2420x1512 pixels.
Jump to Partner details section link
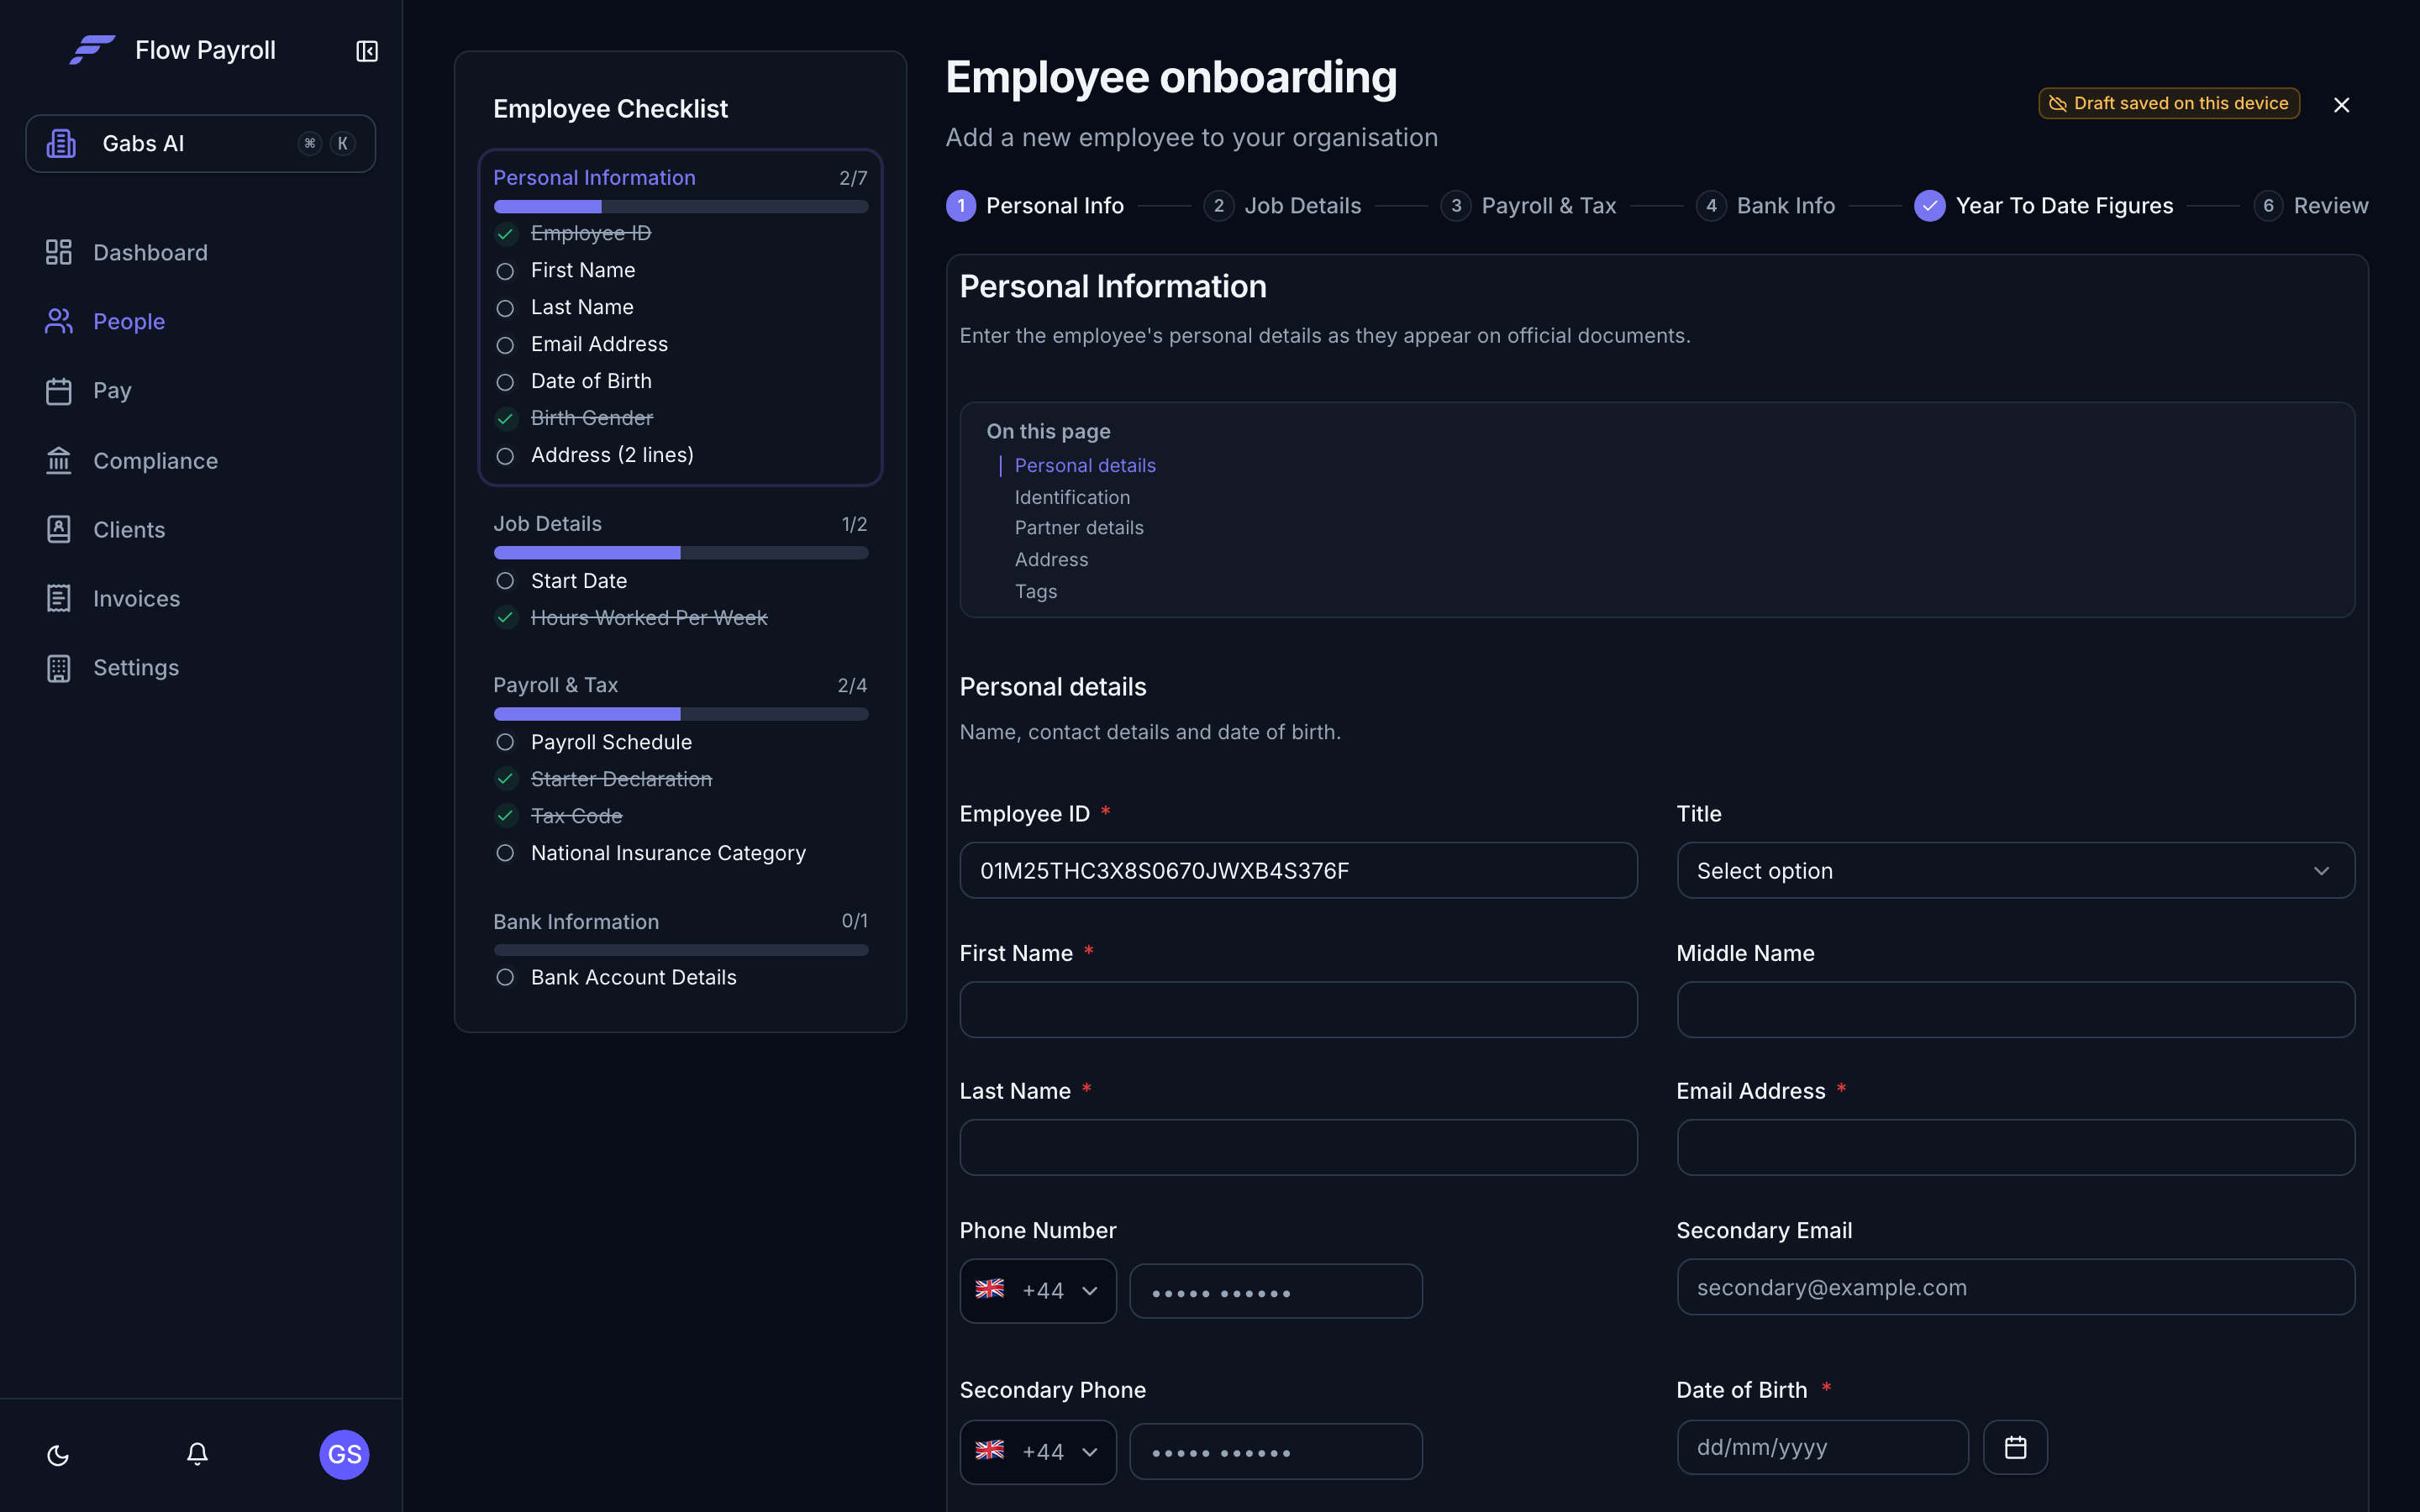[x=1079, y=528]
